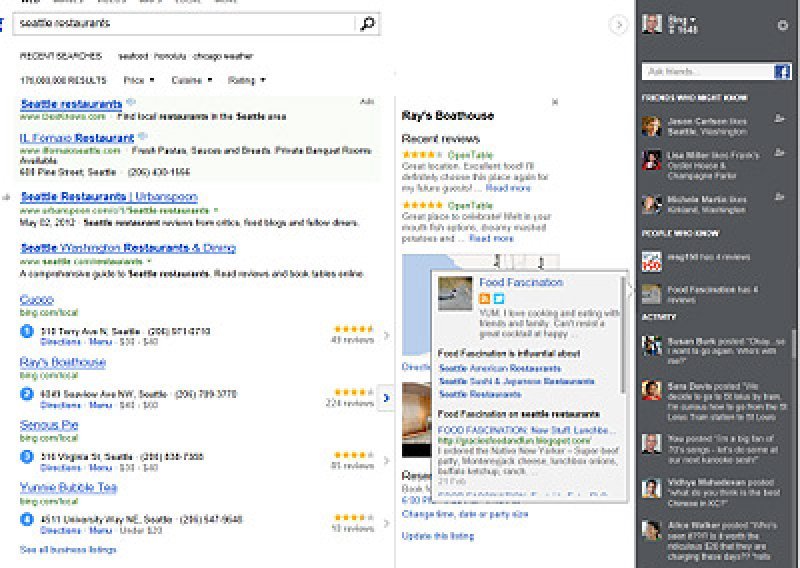Open the Cuoco listing link
Image resolution: width=800 pixels, height=568 pixels.
pyautogui.click(x=37, y=300)
